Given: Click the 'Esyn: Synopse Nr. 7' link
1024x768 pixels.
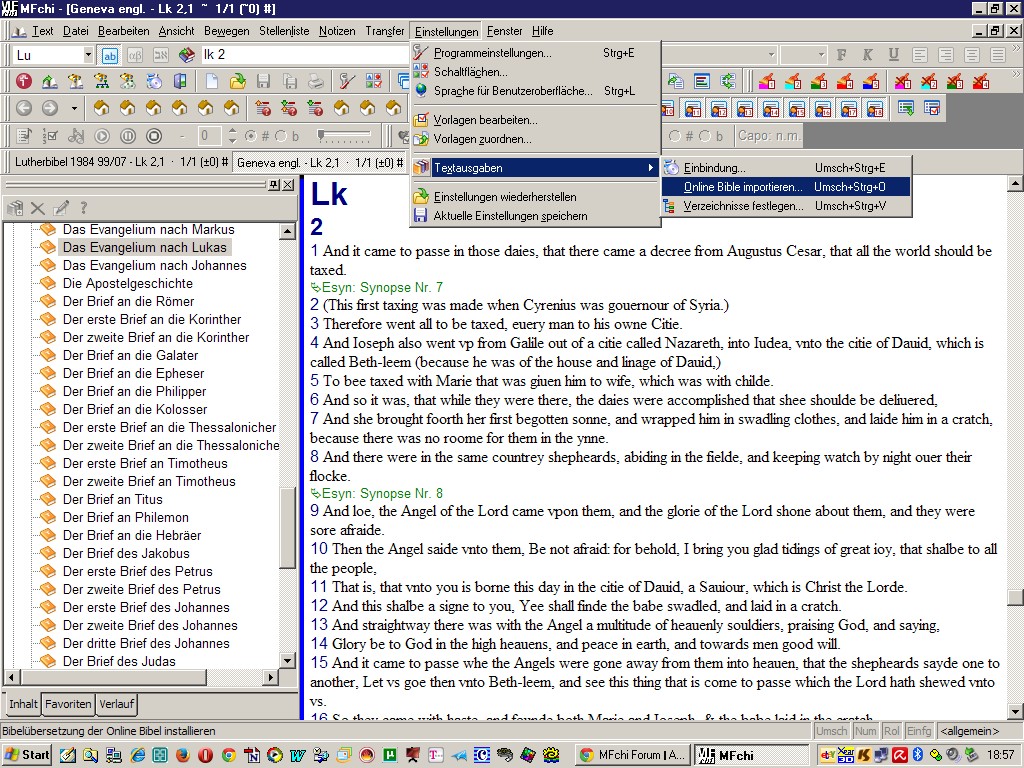Looking at the screenshot, I should pos(383,288).
